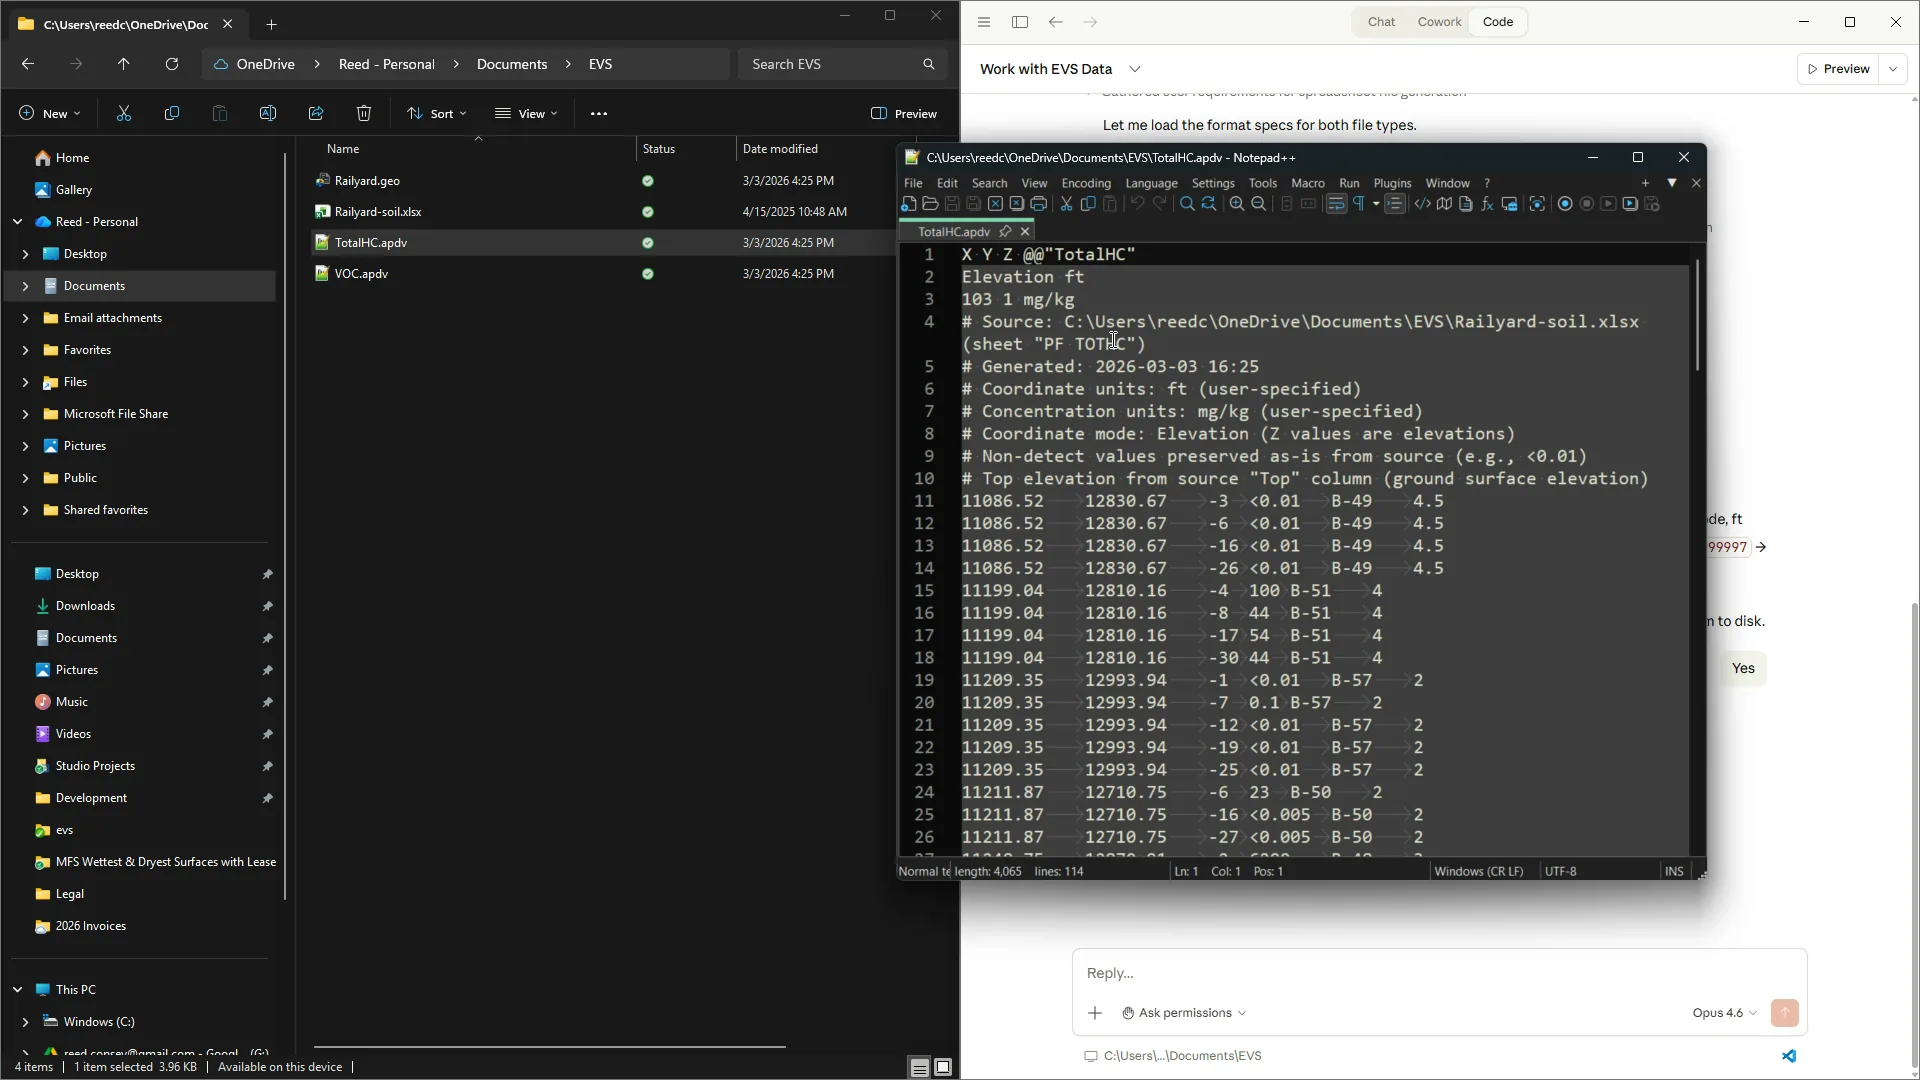1920x1080 pixels.
Task: Click Notepad++ Zoom Out toolbar icon
Action: pos(1259,204)
